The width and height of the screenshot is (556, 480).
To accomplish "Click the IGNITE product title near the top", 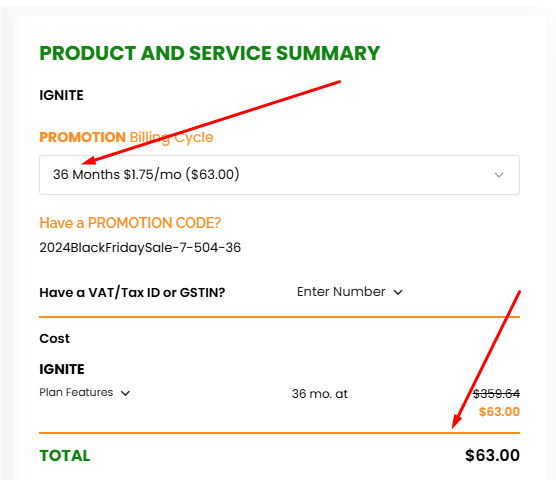I will click(x=61, y=95).
